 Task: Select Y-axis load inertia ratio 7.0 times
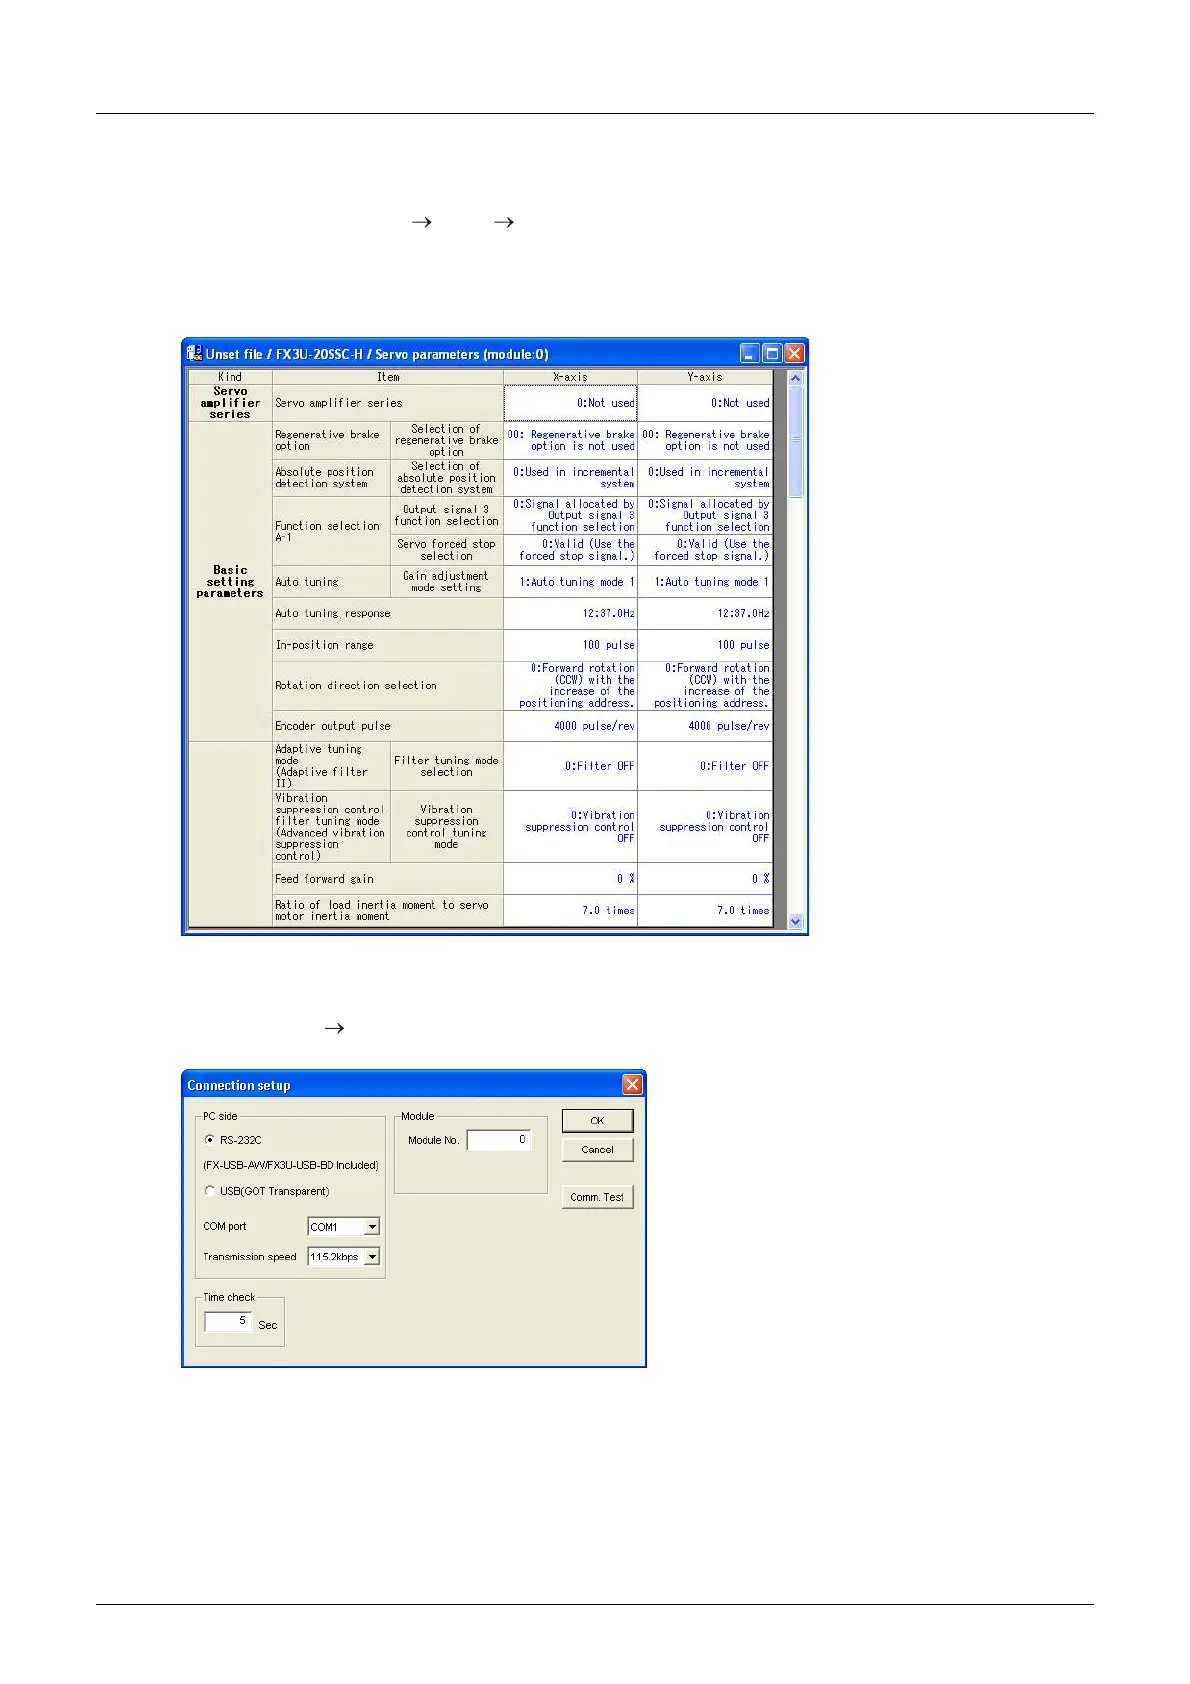(x=705, y=911)
